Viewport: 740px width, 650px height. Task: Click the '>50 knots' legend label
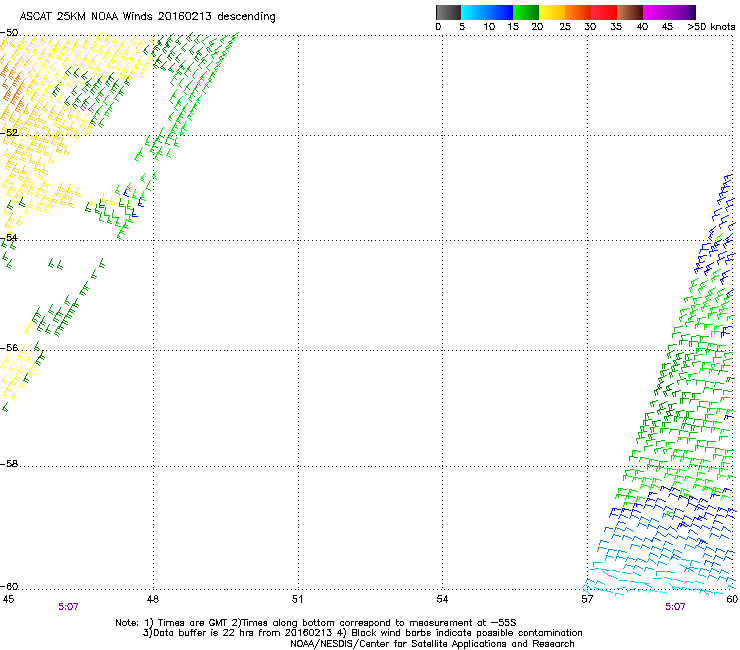(711, 27)
